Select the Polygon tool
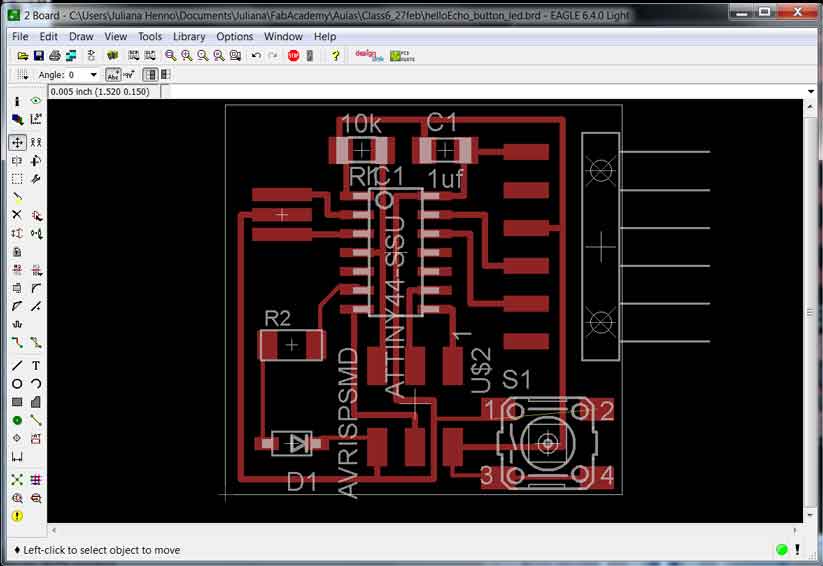This screenshot has height=566, width=823. click(36, 402)
